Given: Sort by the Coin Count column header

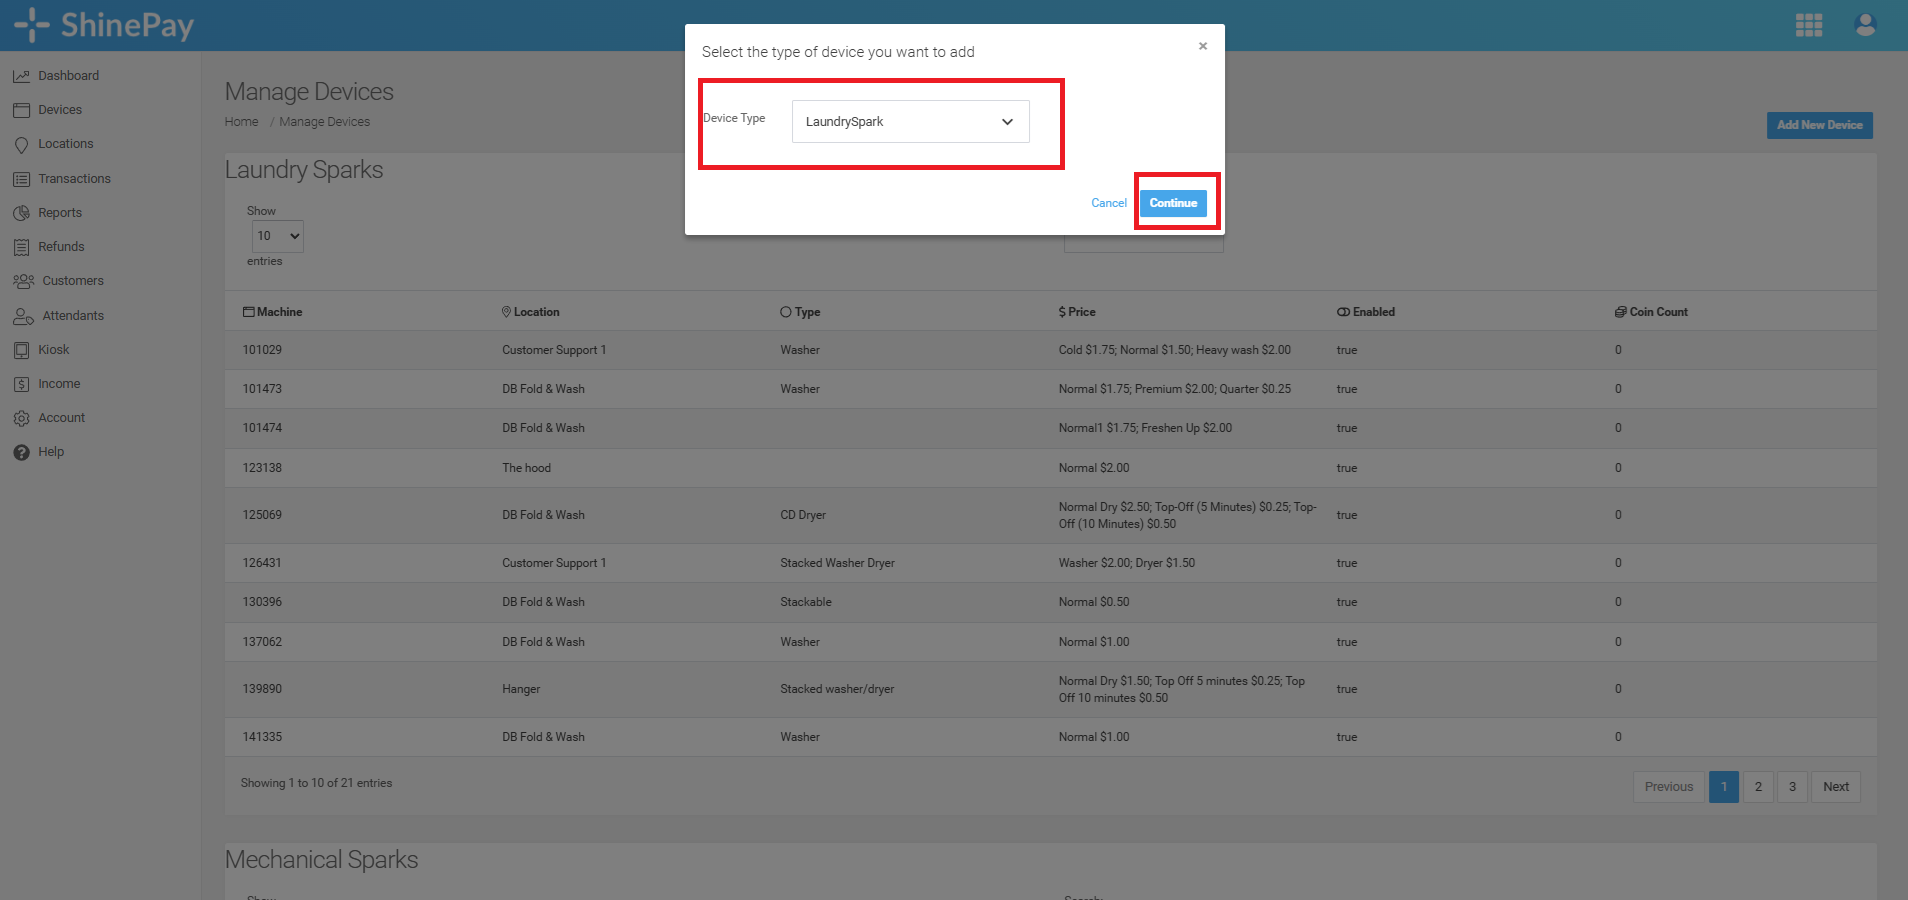Looking at the screenshot, I should (1651, 312).
